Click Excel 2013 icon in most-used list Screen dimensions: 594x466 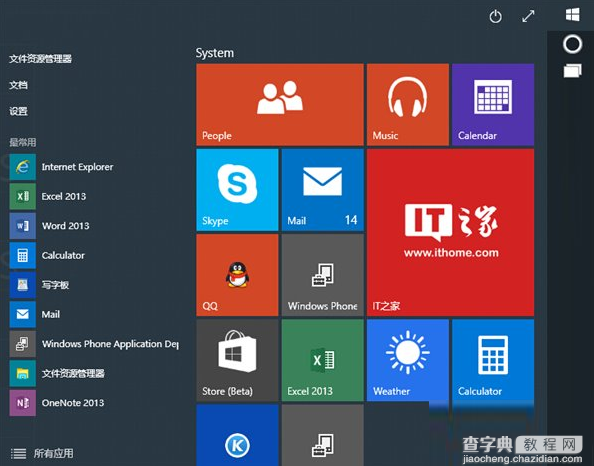[23, 196]
